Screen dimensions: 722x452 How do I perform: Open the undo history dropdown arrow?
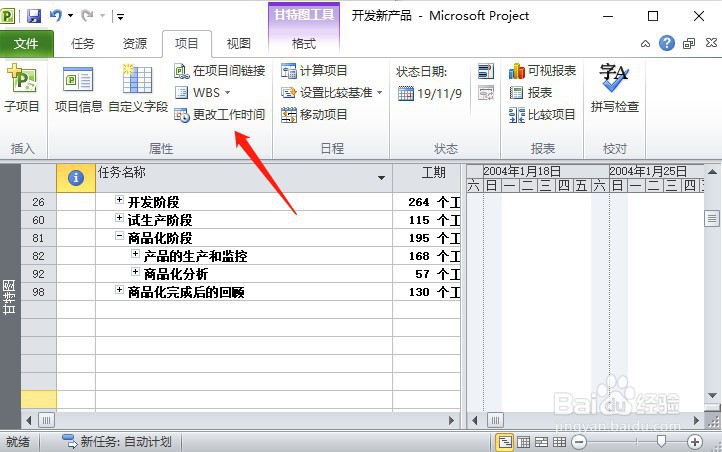click(x=70, y=16)
